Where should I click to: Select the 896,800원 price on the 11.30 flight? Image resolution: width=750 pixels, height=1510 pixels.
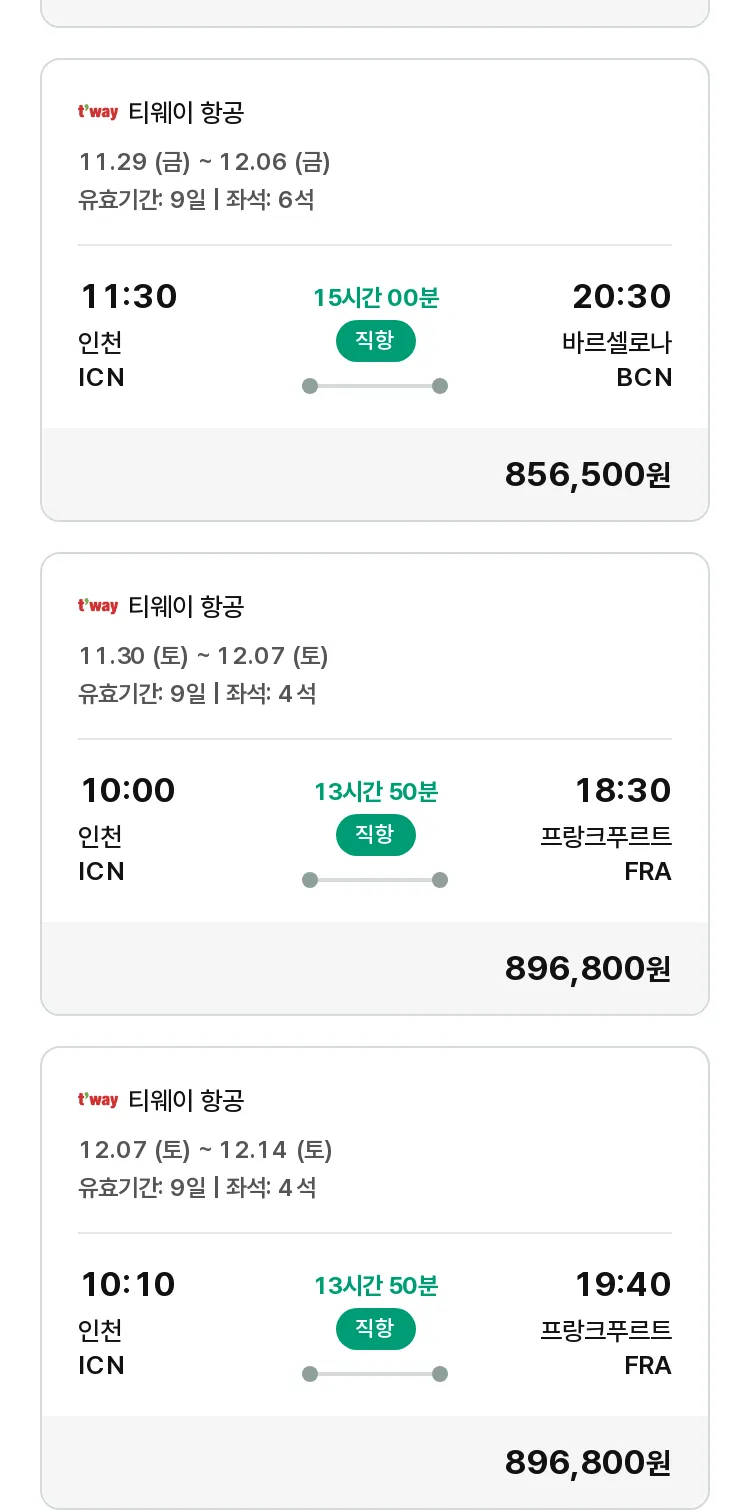588,969
